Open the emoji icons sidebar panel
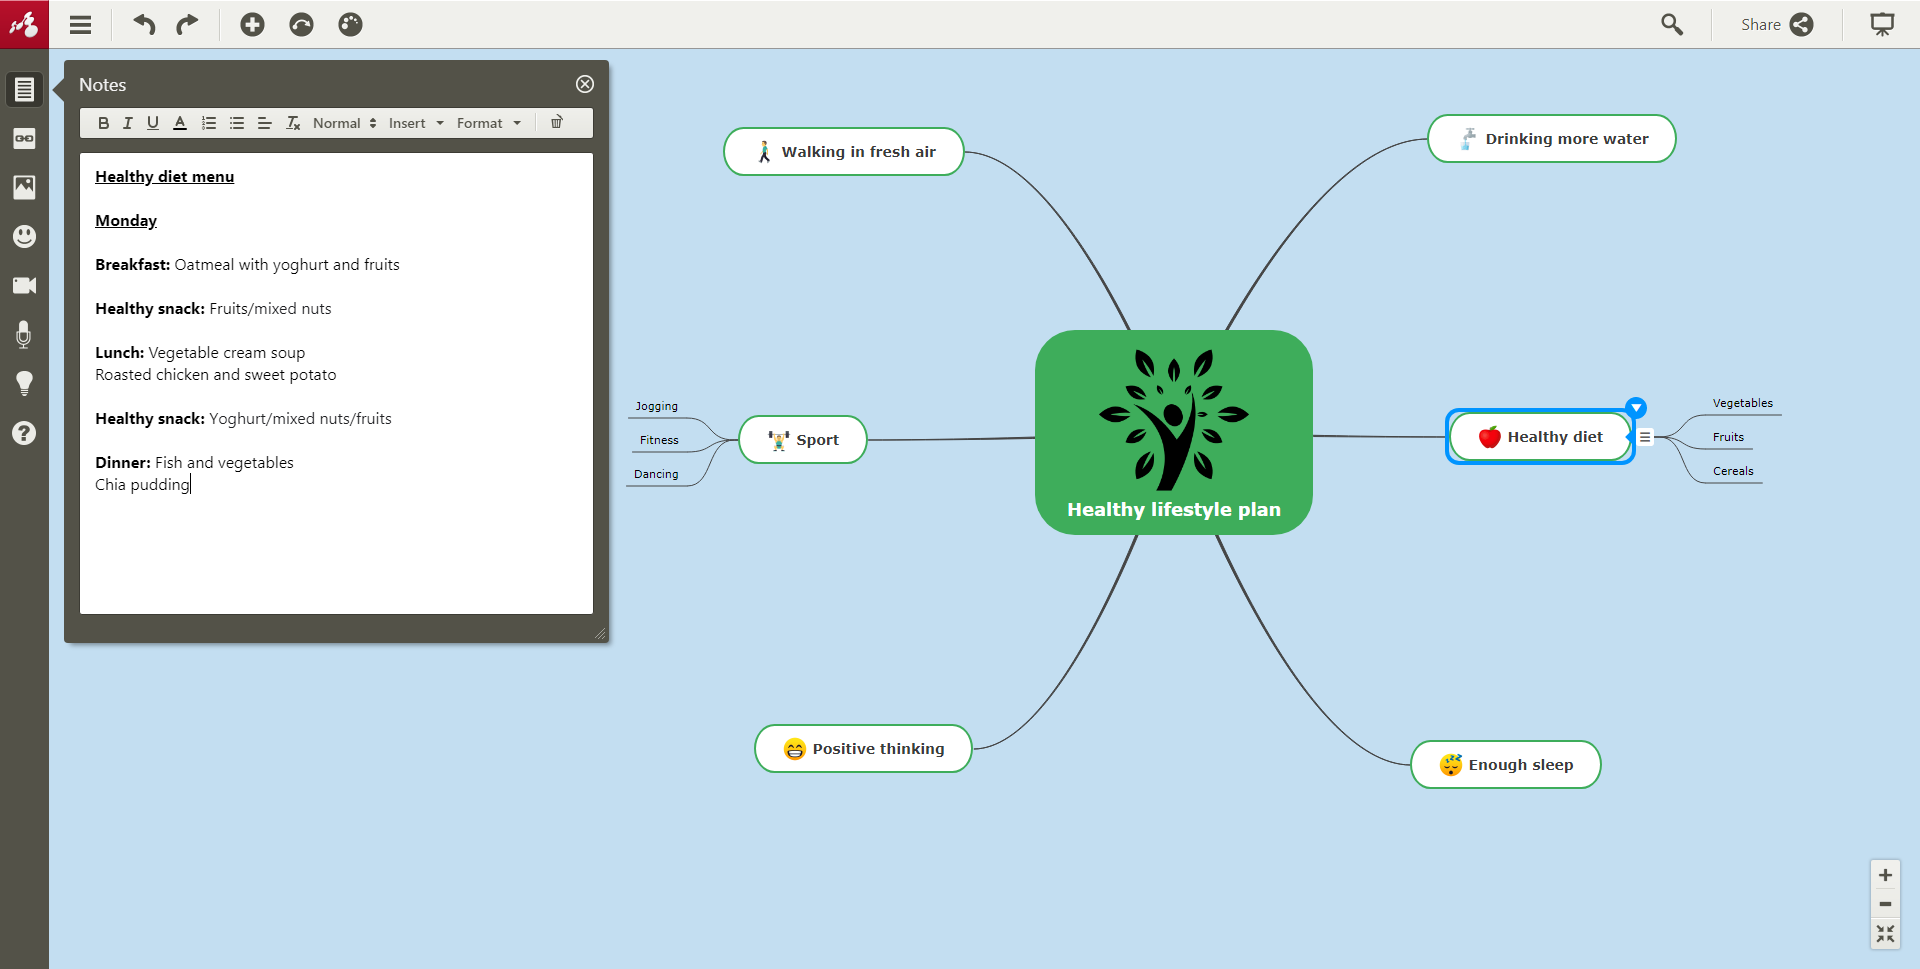Viewport: 1920px width, 969px height. [24, 236]
